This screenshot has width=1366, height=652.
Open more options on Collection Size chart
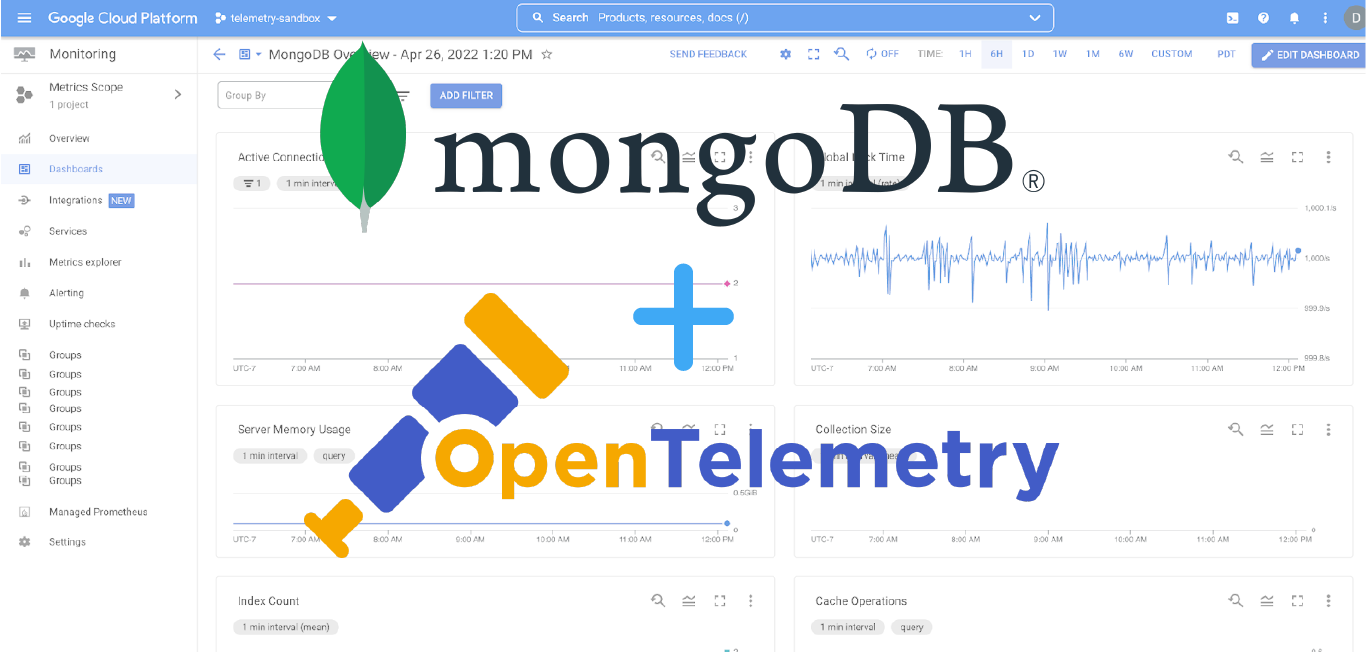[1328, 429]
